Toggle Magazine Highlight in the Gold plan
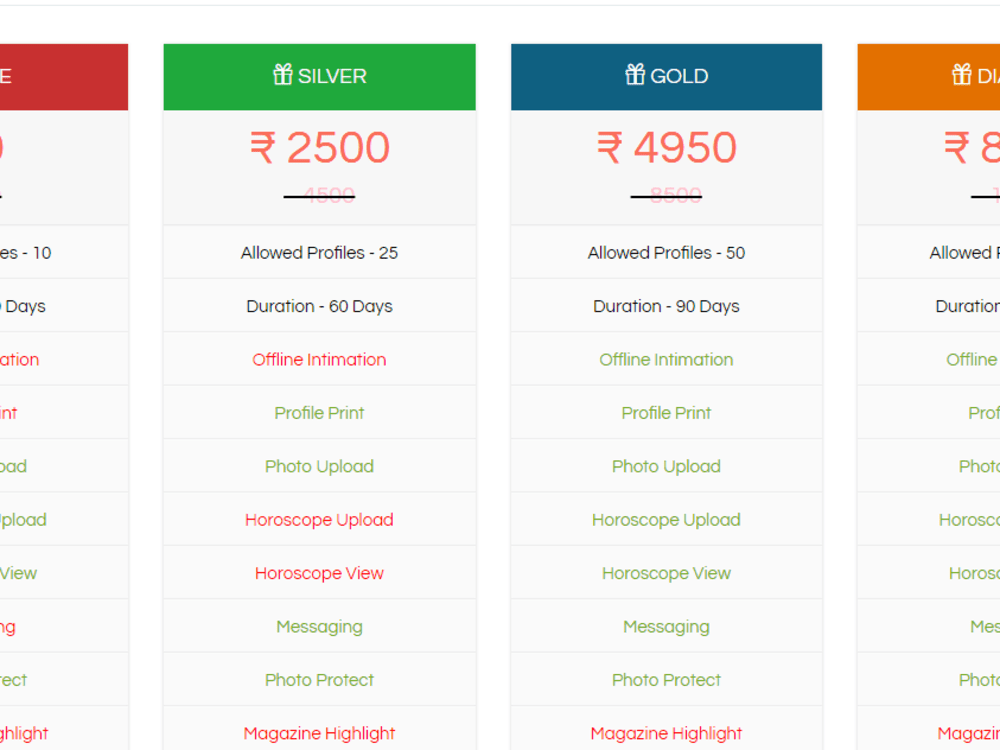1000x750 pixels. (666, 733)
